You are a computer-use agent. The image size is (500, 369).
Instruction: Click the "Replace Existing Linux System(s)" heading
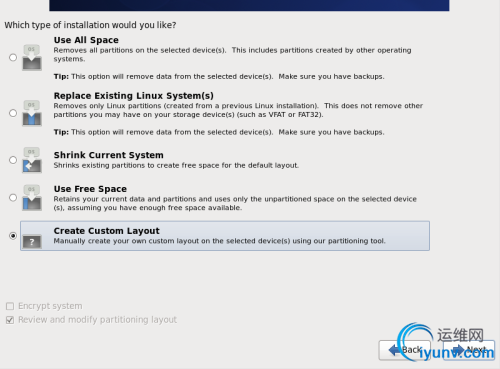click(x=134, y=96)
